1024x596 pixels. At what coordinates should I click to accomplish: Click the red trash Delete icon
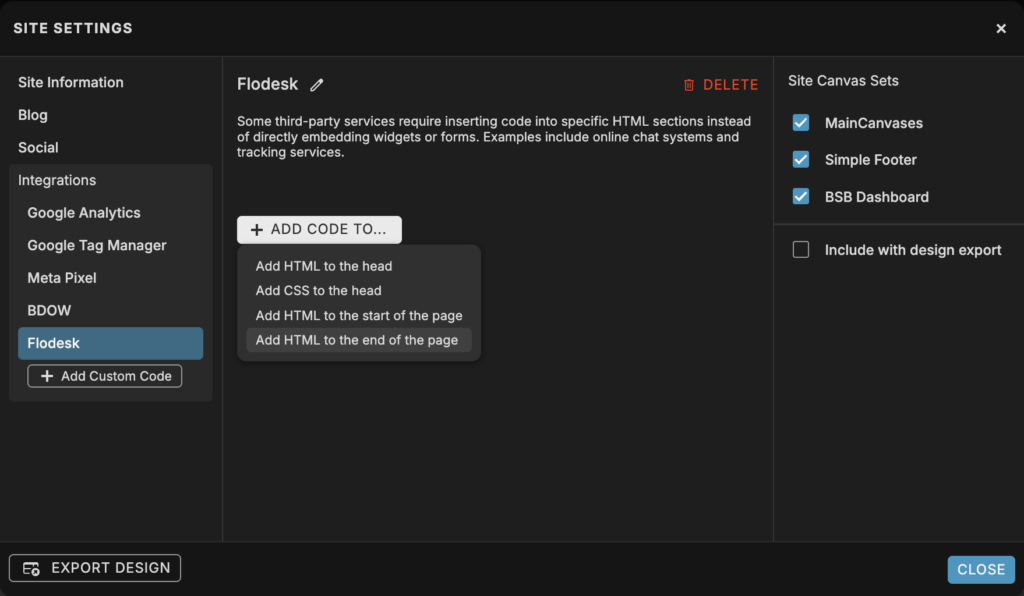coord(688,85)
